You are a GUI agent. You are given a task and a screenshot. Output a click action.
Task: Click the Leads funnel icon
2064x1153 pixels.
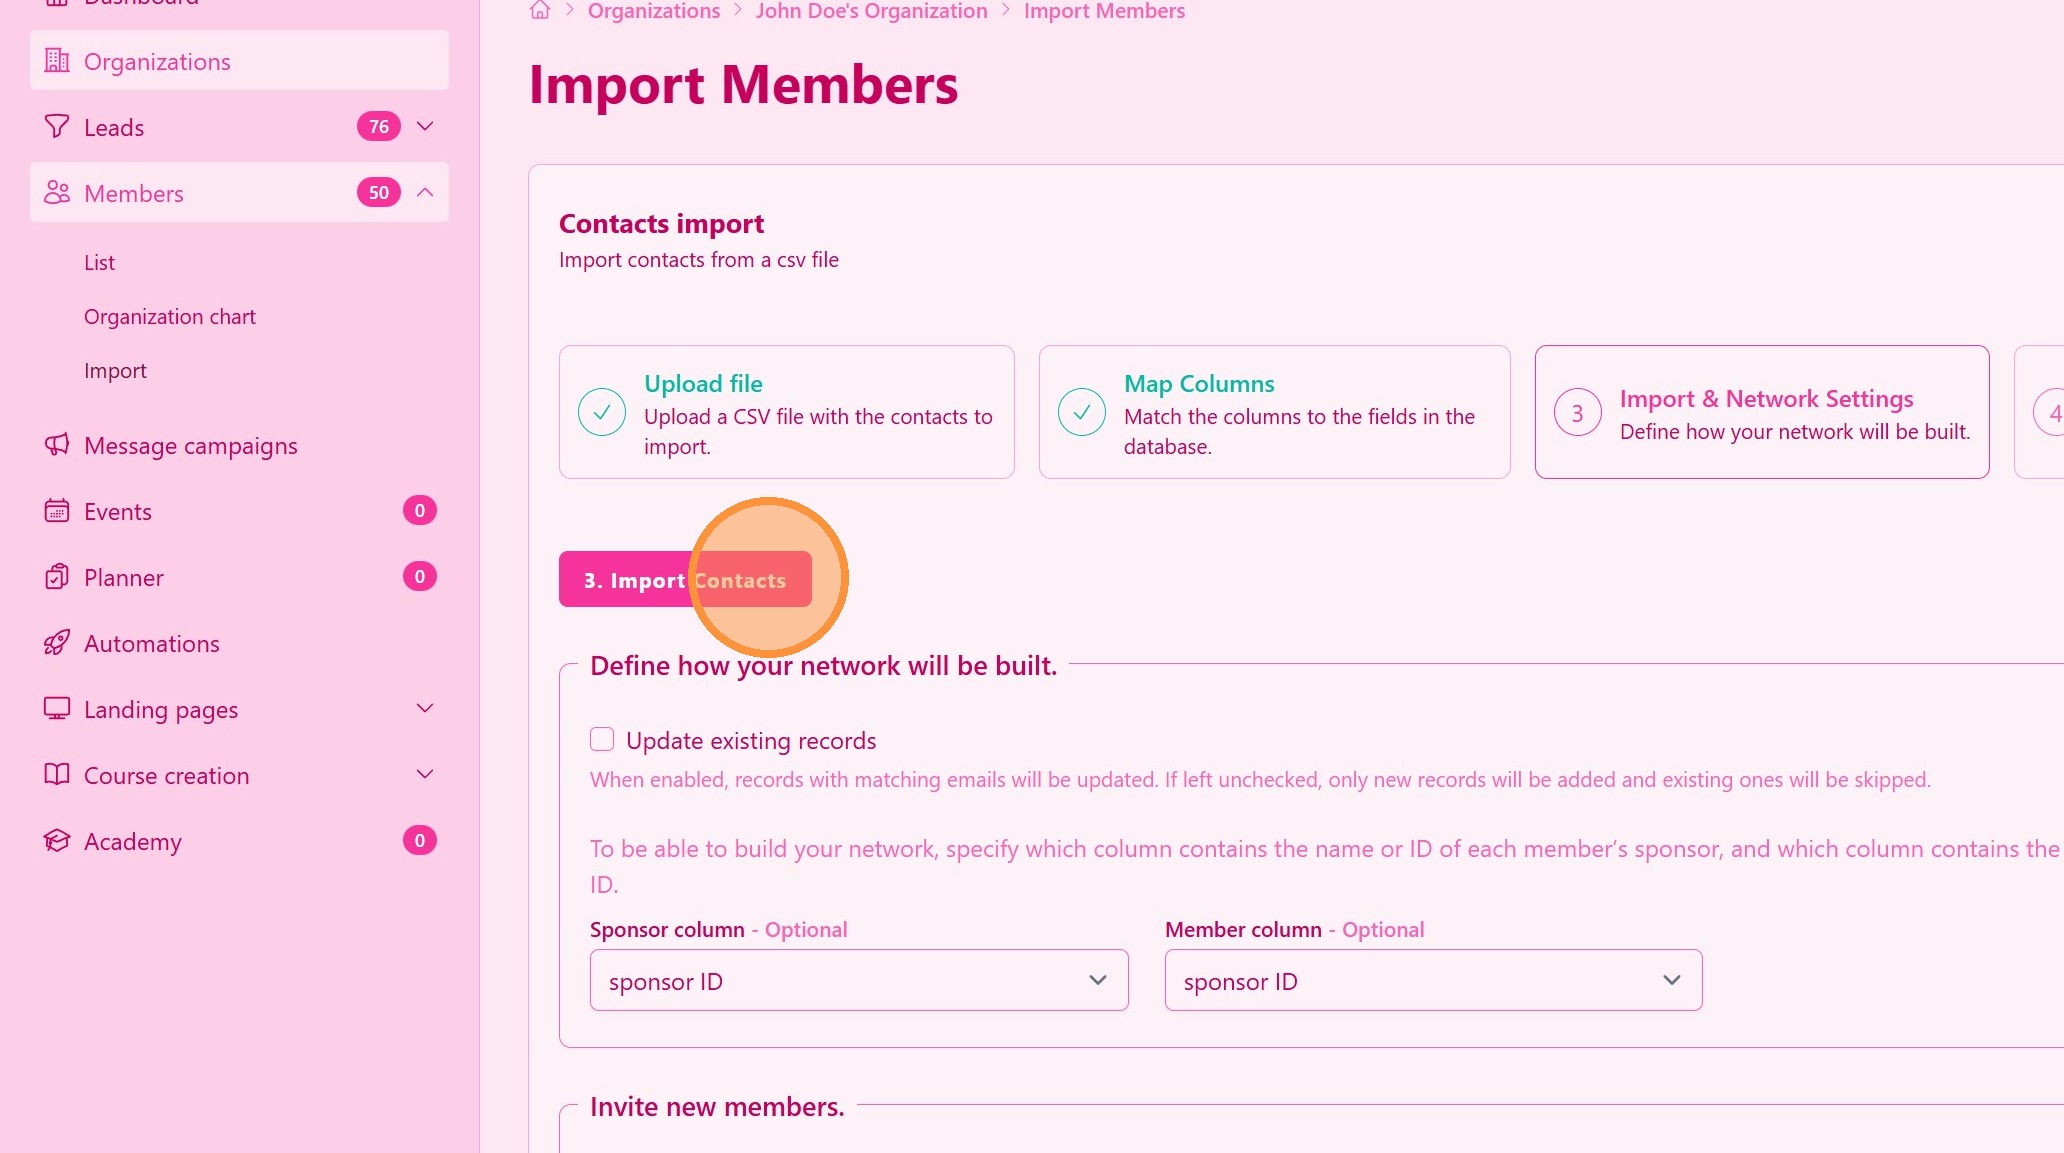click(x=57, y=127)
